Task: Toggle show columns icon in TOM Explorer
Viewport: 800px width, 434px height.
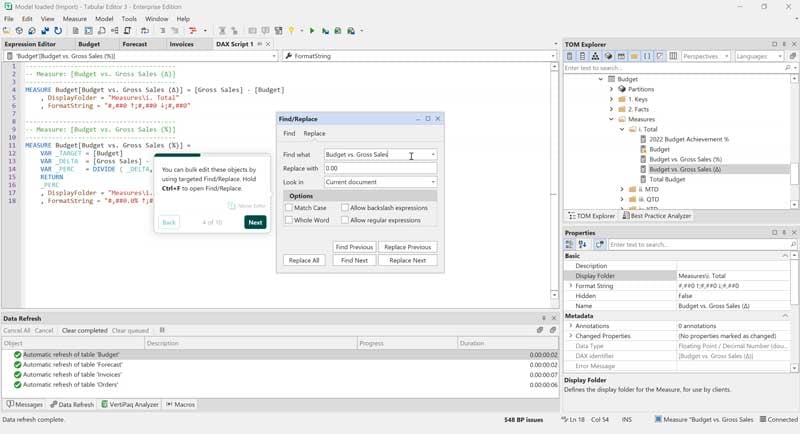Action: [582, 56]
